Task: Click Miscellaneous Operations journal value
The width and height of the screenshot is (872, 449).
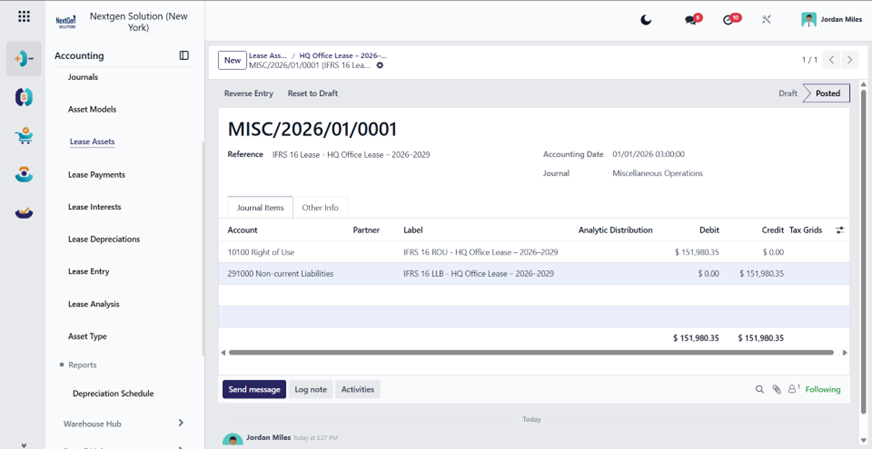Action: coord(657,174)
